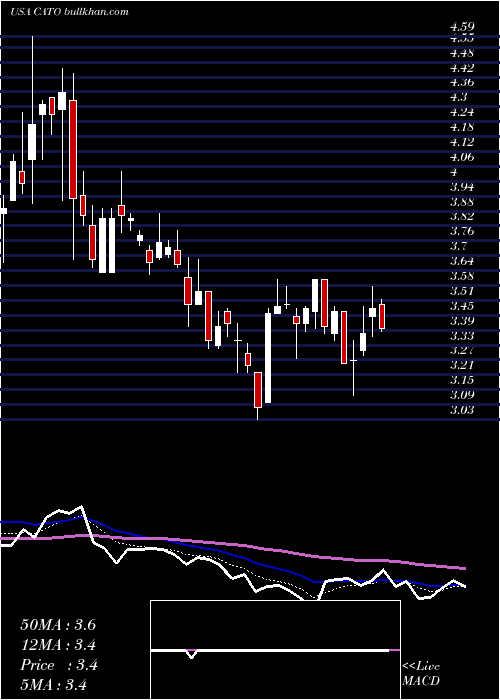The image size is (500, 700).
Task: Click the 3.88 price axis label
Action: pos(462,202)
